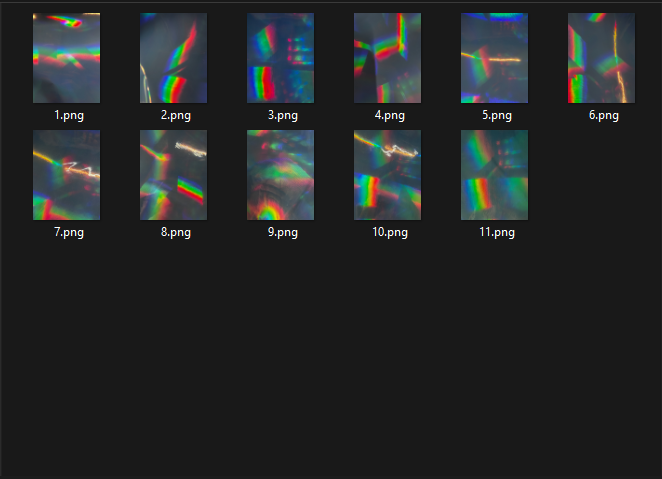The image size is (662, 479).
Task: Select the 3.png thumbnail image
Action: (280, 58)
